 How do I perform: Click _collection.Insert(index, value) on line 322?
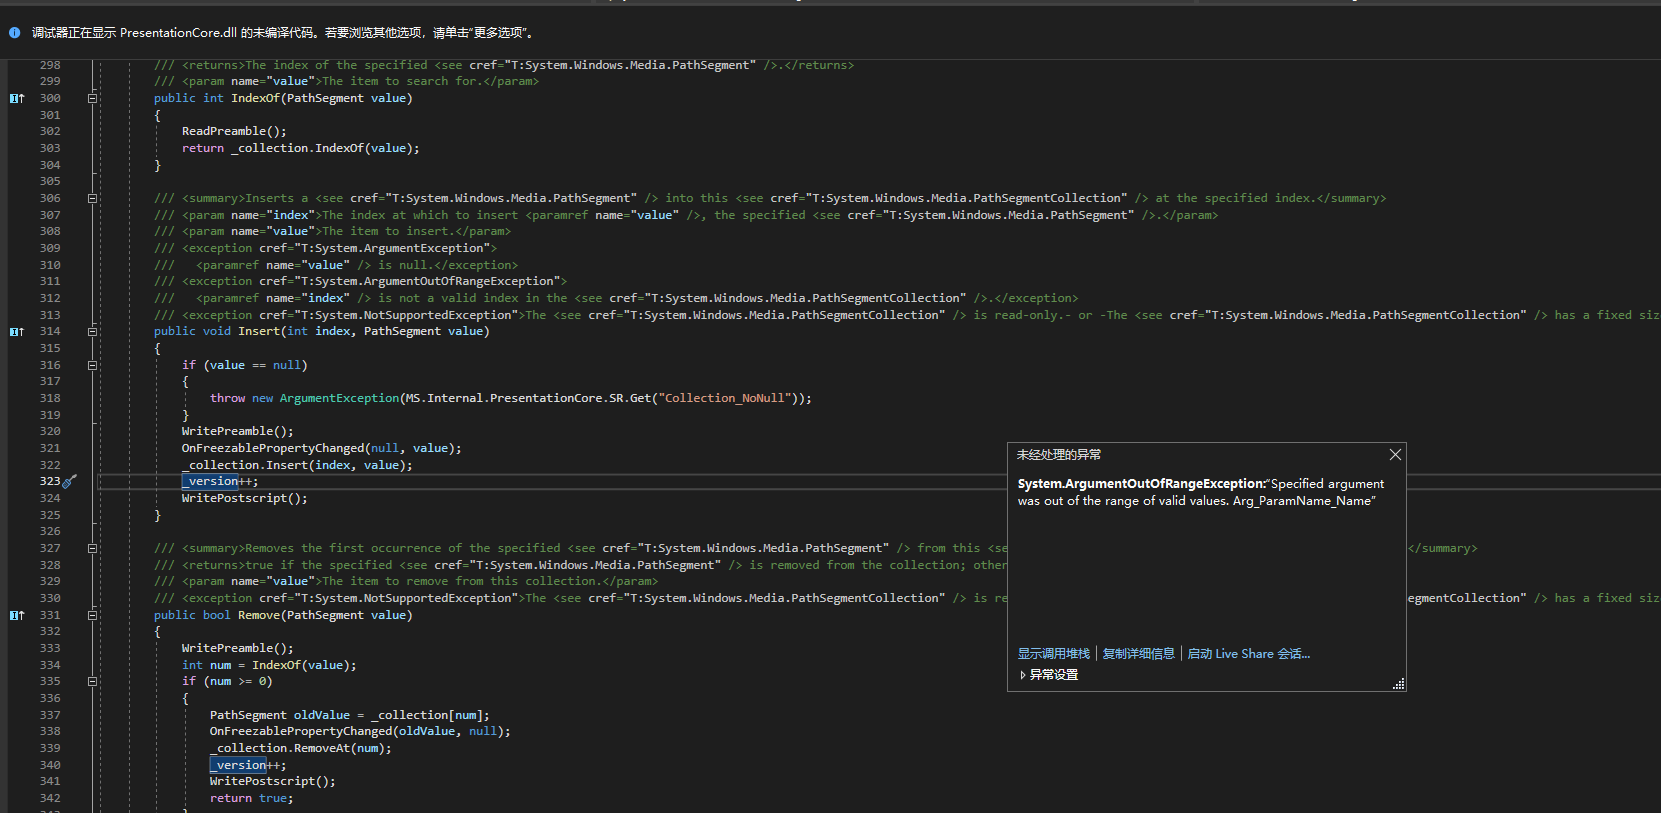pos(297,465)
